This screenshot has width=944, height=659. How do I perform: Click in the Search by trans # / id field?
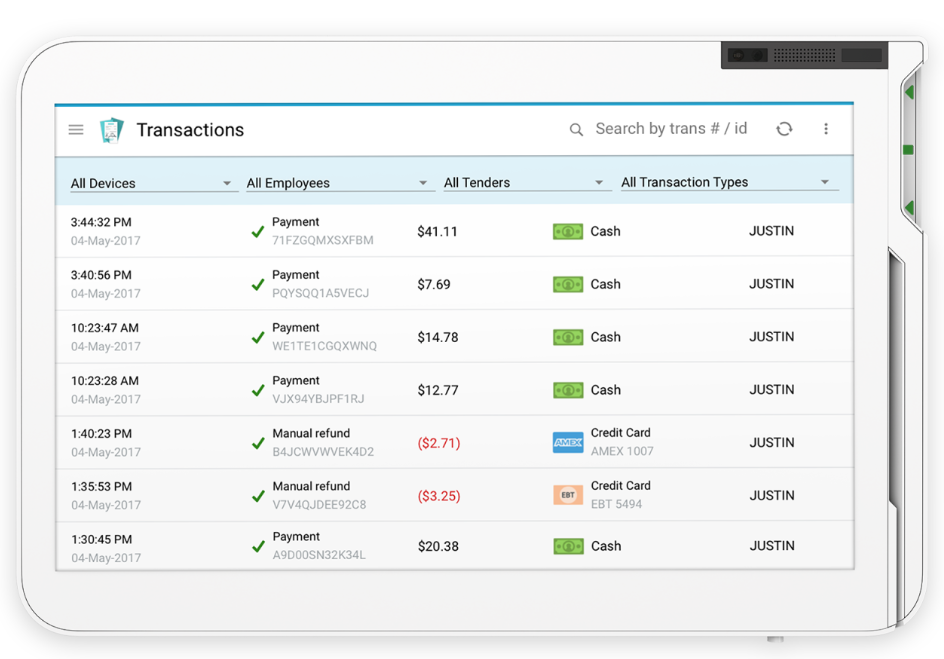[x=671, y=129]
